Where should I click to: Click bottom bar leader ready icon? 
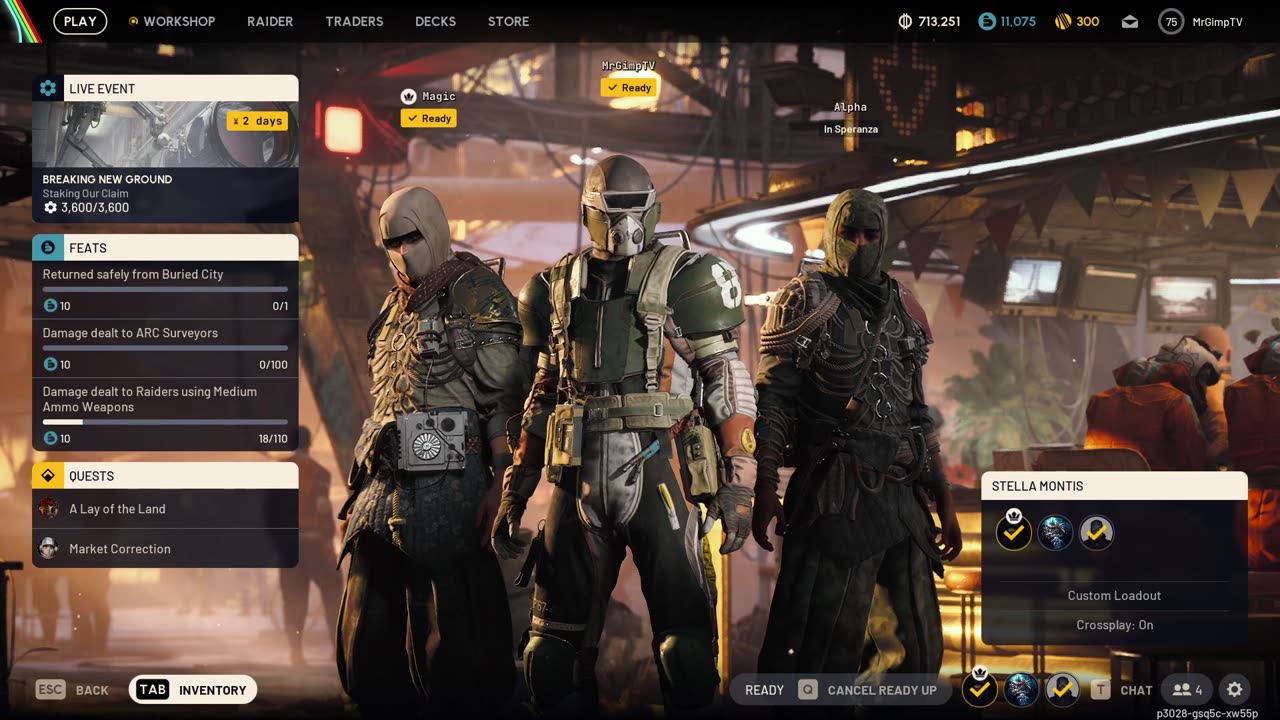[980, 689]
